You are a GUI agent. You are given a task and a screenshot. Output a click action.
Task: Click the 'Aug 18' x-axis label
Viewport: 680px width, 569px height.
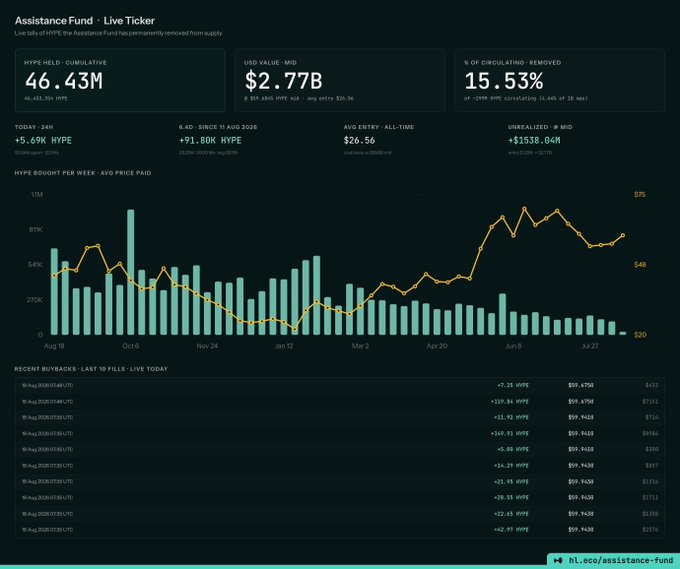54,346
